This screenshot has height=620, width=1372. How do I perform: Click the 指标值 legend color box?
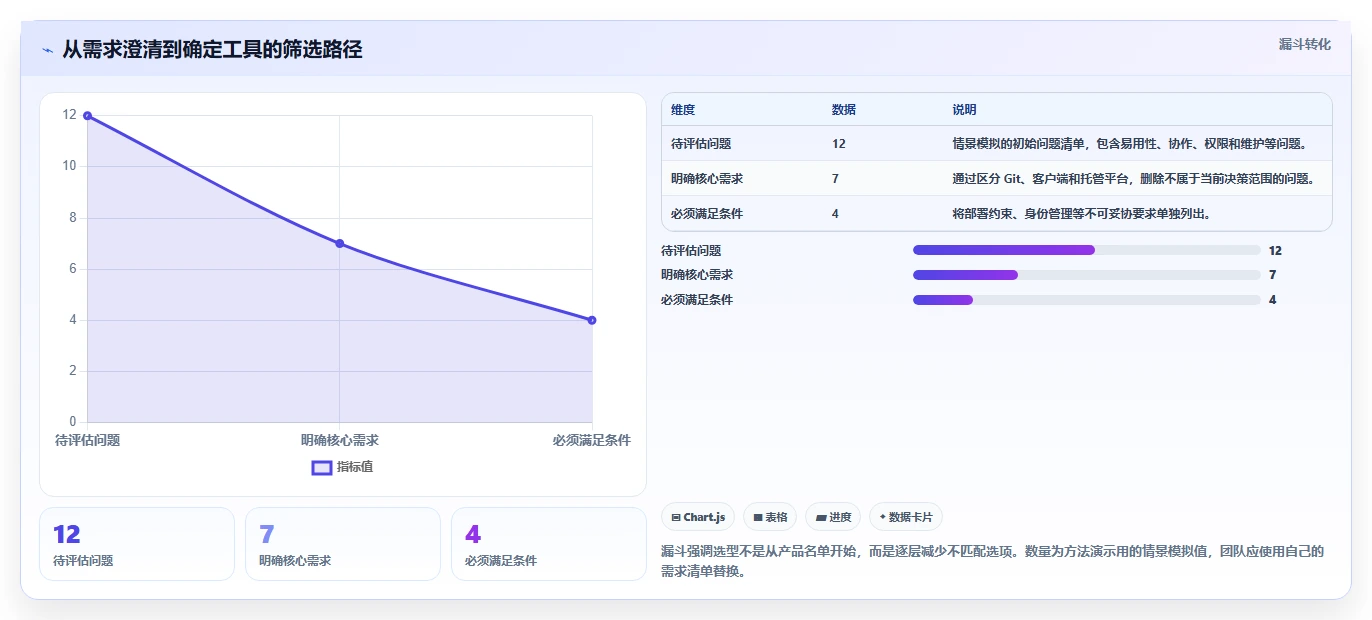322,467
